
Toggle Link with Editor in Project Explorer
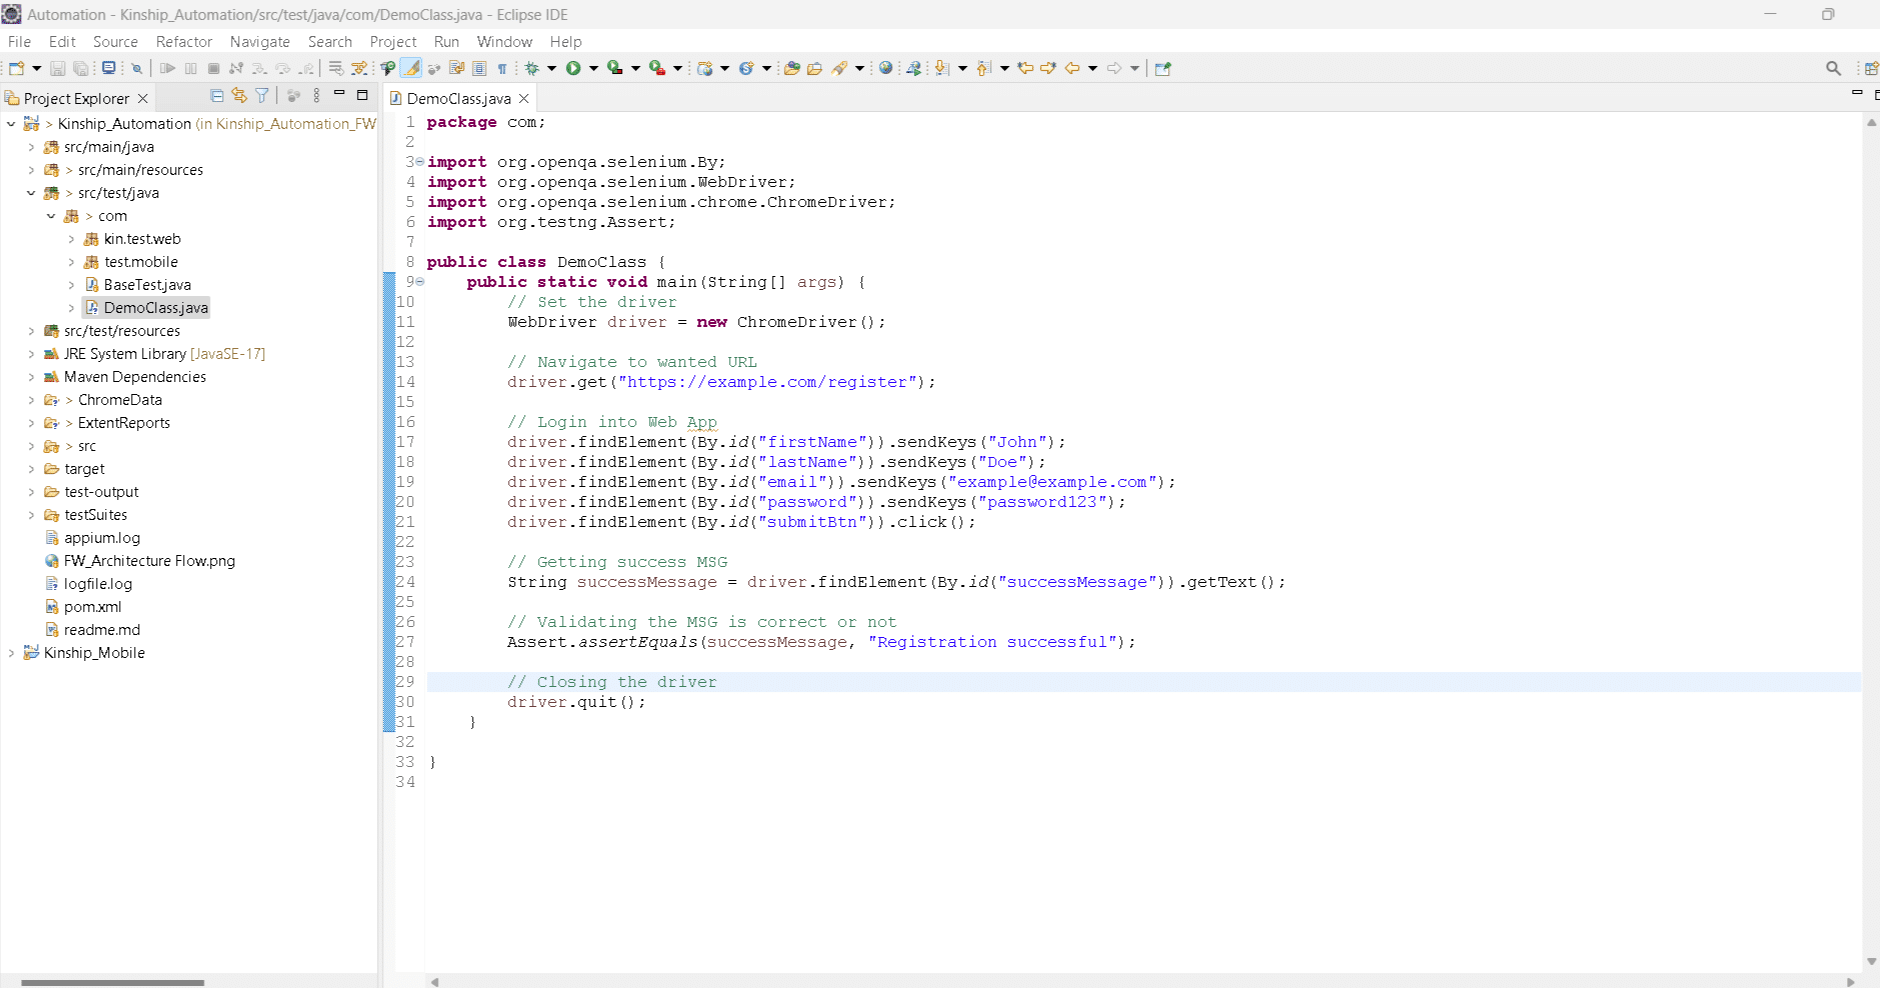(x=239, y=95)
